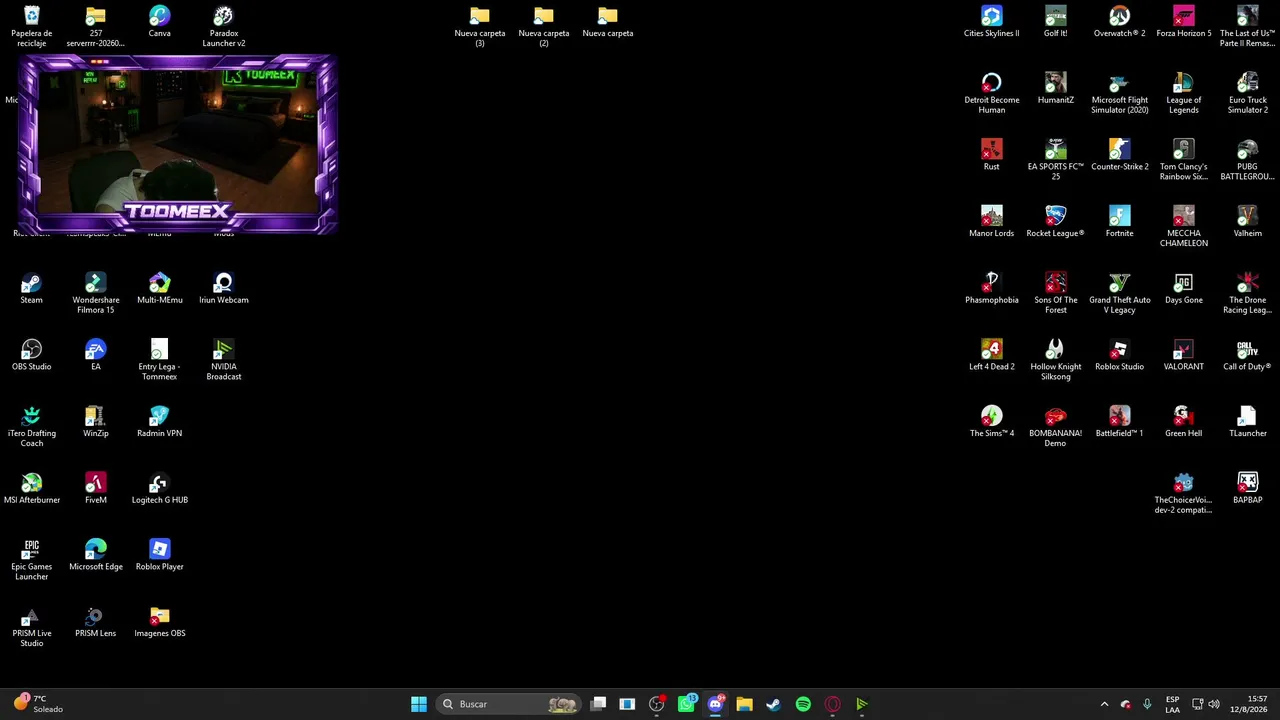
Task: Click the Phasmophobia desktop icon
Action: pyautogui.click(x=992, y=288)
